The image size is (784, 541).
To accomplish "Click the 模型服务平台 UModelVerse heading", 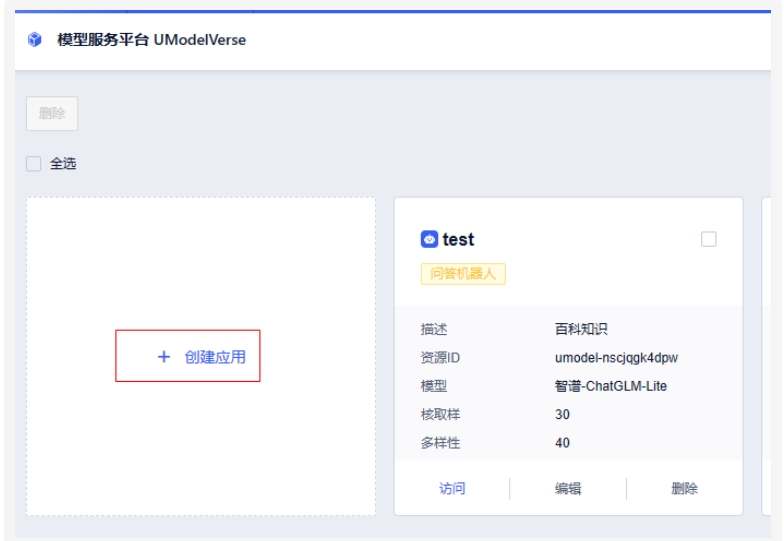I will click(x=152, y=40).
